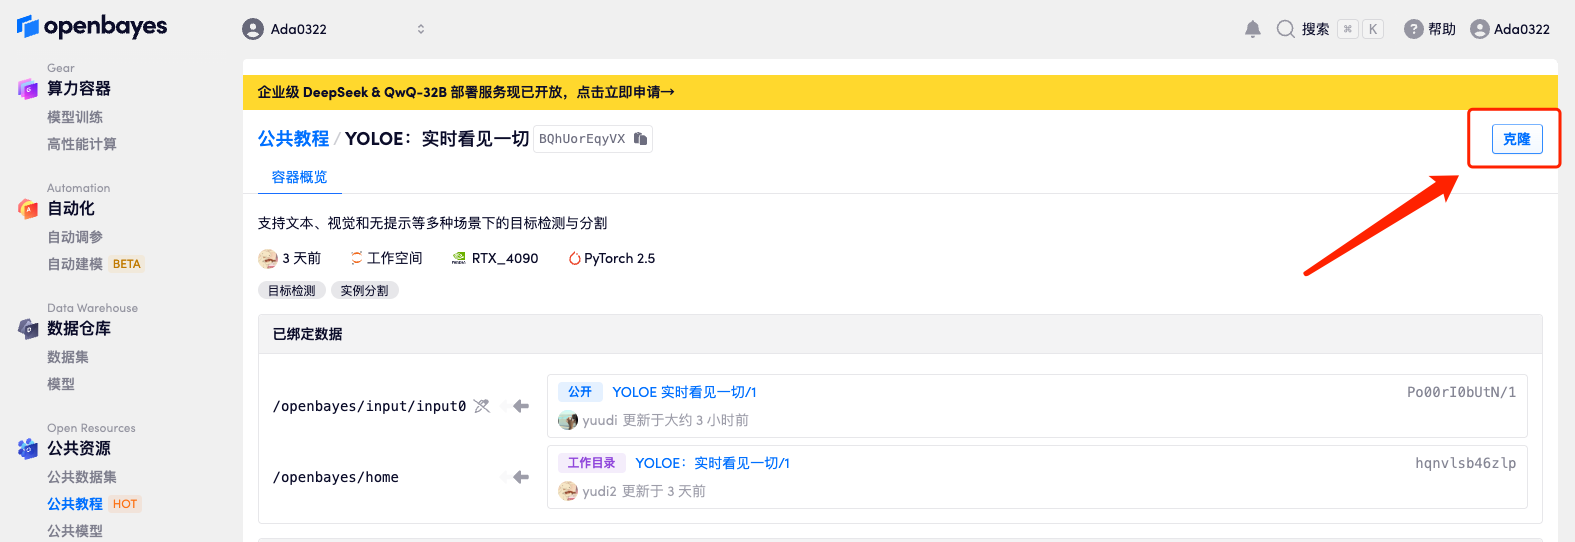The image size is (1575, 542).
Task: Click the author avatar beside 3 天前
Action: click(x=268, y=259)
